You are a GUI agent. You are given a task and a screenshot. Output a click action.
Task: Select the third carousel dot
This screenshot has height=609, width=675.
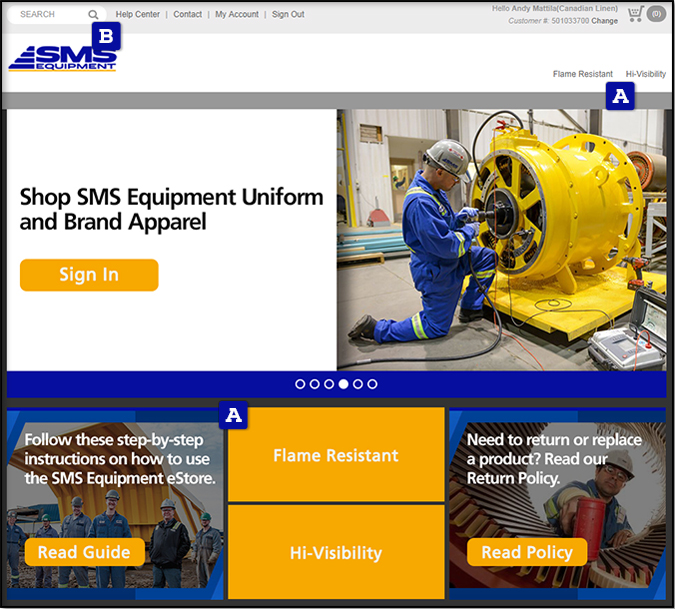tap(329, 384)
